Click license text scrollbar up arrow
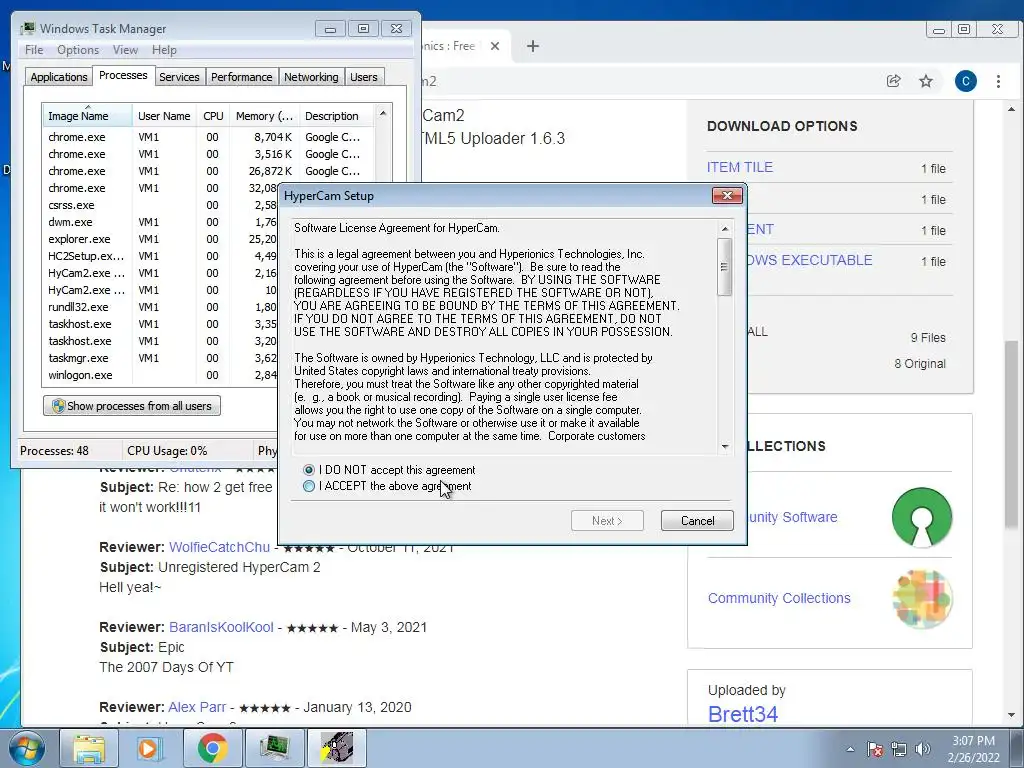This screenshot has height=768, width=1024. coord(724,229)
